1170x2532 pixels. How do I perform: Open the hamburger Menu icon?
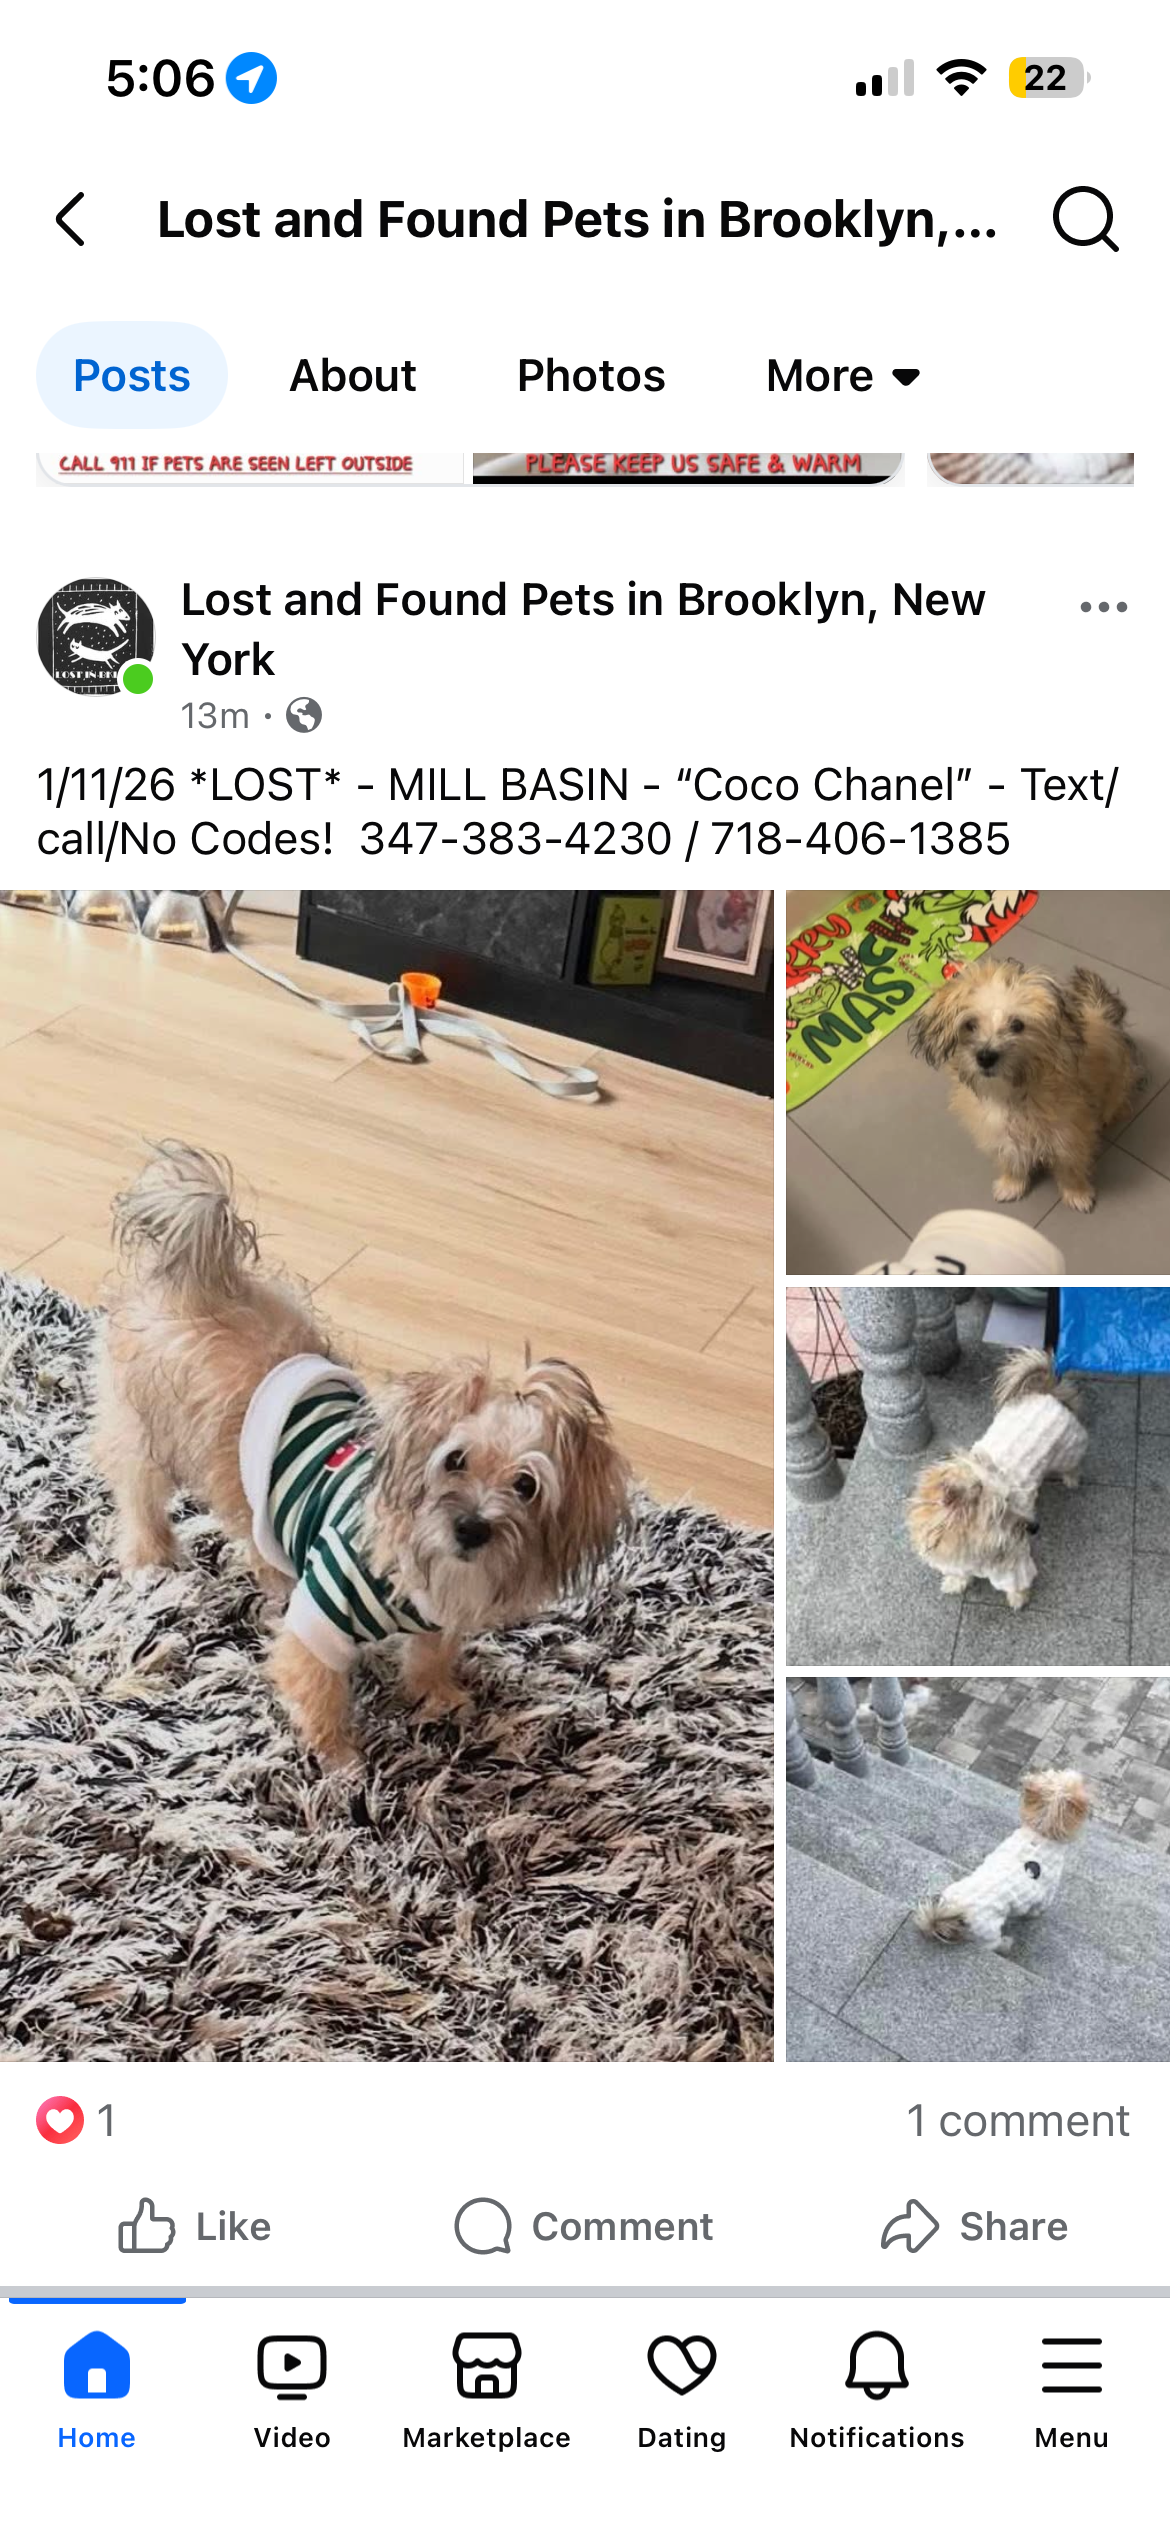tap(1072, 2366)
